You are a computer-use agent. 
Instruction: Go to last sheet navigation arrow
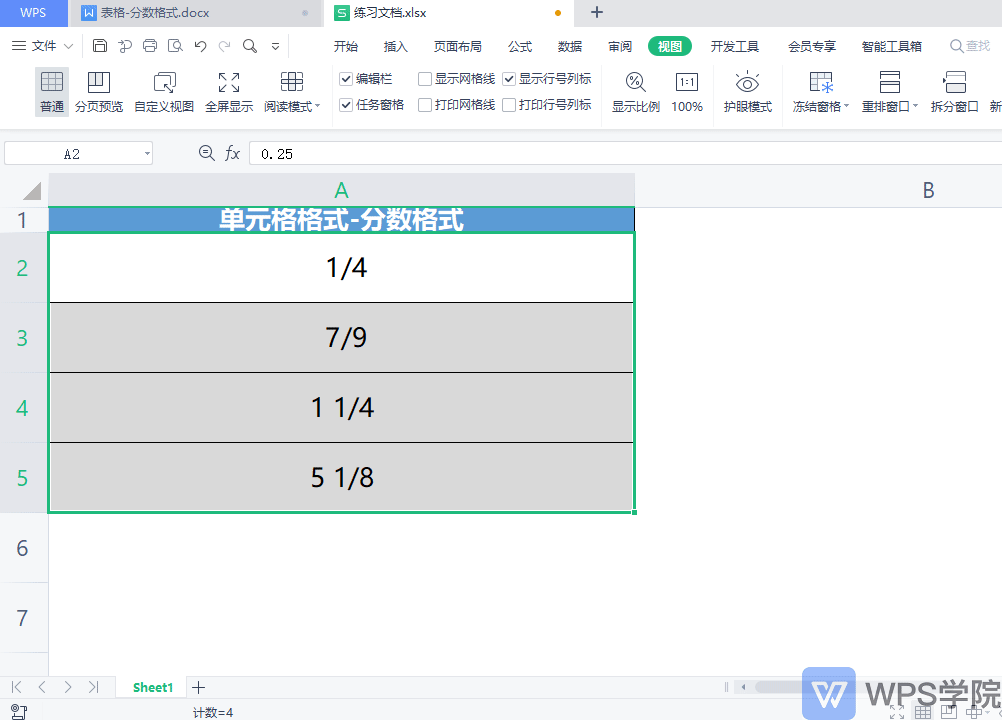click(x=93, y=687)
